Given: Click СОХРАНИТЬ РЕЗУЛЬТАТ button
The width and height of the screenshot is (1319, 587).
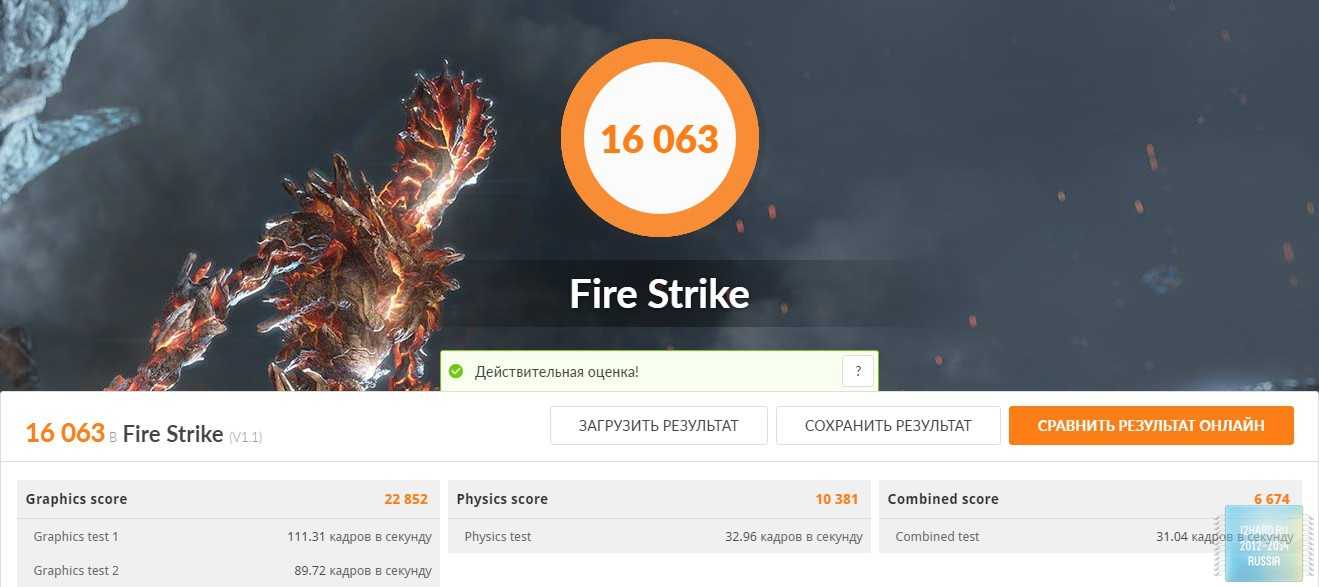Looking at the screenshot, I should (x=888, y=425).
